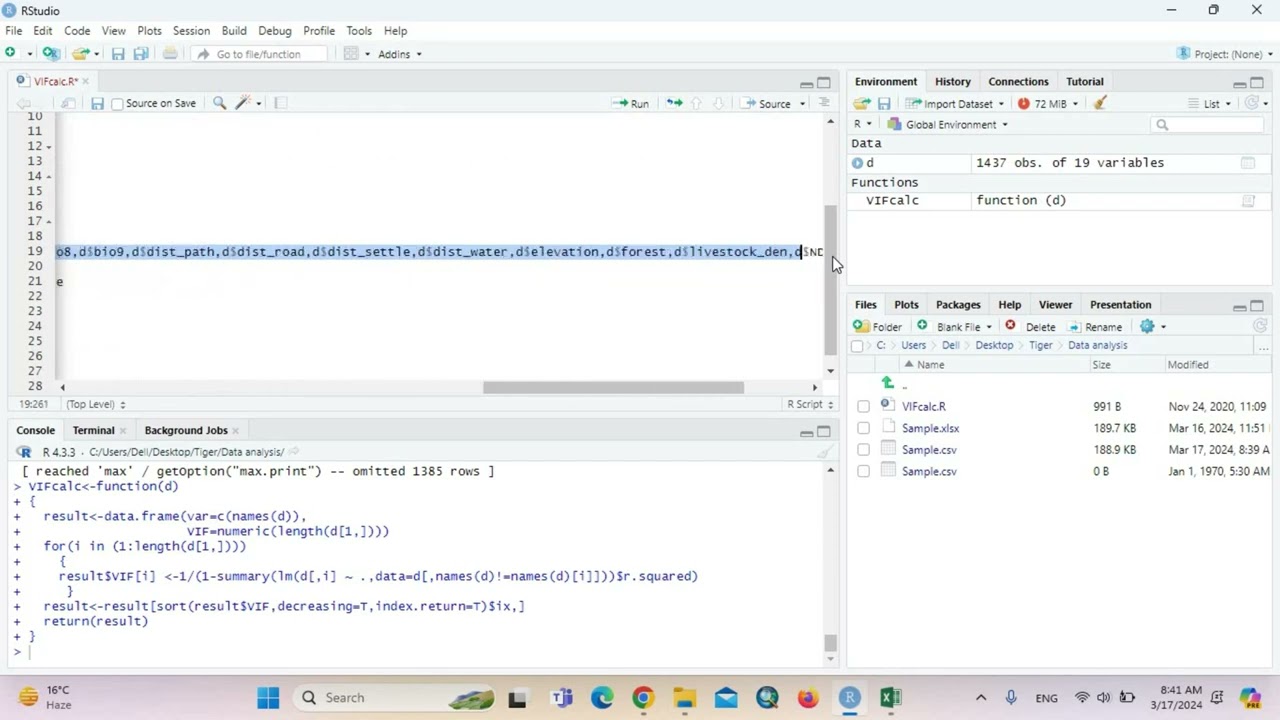Click the find/replace magnifier in editor
The width and height of the screenshot is (1280, 720).
pos(219,103)
